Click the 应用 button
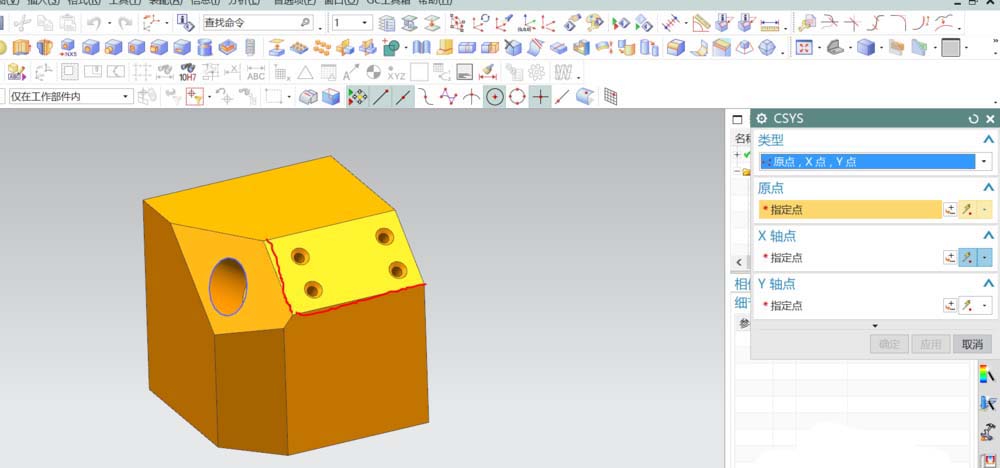This screenshot has width=1000, height=468. coord(931,344)
